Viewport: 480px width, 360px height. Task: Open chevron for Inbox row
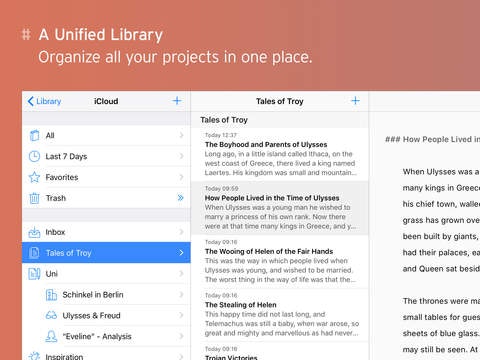tap(181, 232)
